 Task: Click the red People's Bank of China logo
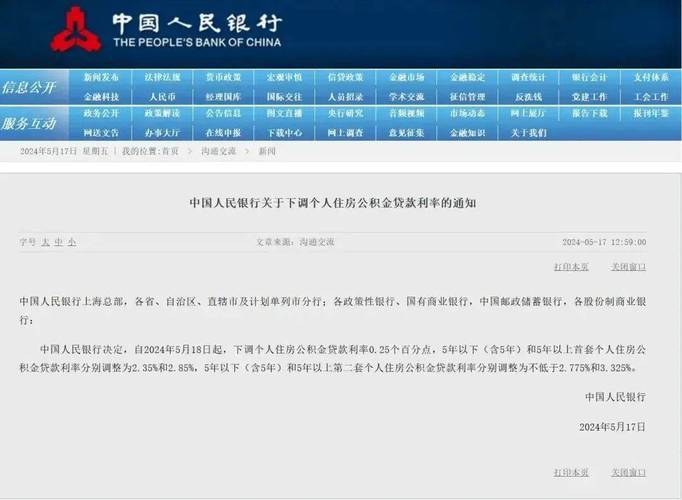76,30
